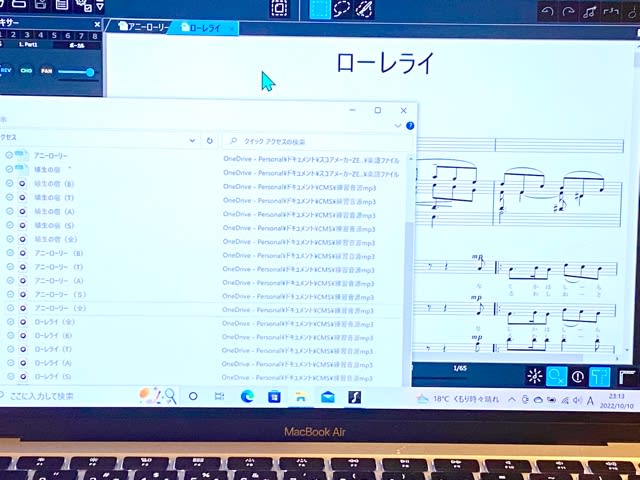The width and height of the screenshot is (640, 480).
Task: Open Cortana circle on taskbar
Action: coord(193,396)
